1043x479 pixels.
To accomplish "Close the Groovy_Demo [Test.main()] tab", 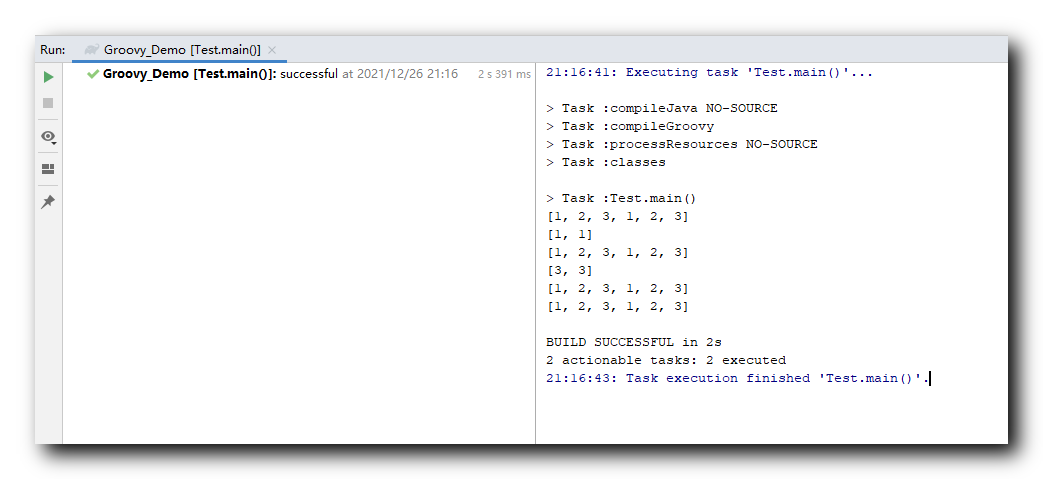I will [272, 50].
